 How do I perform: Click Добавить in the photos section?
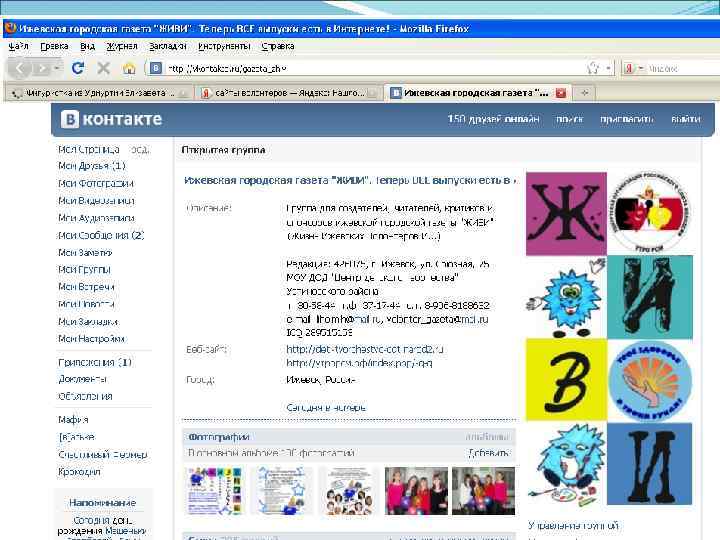point(489,453)
